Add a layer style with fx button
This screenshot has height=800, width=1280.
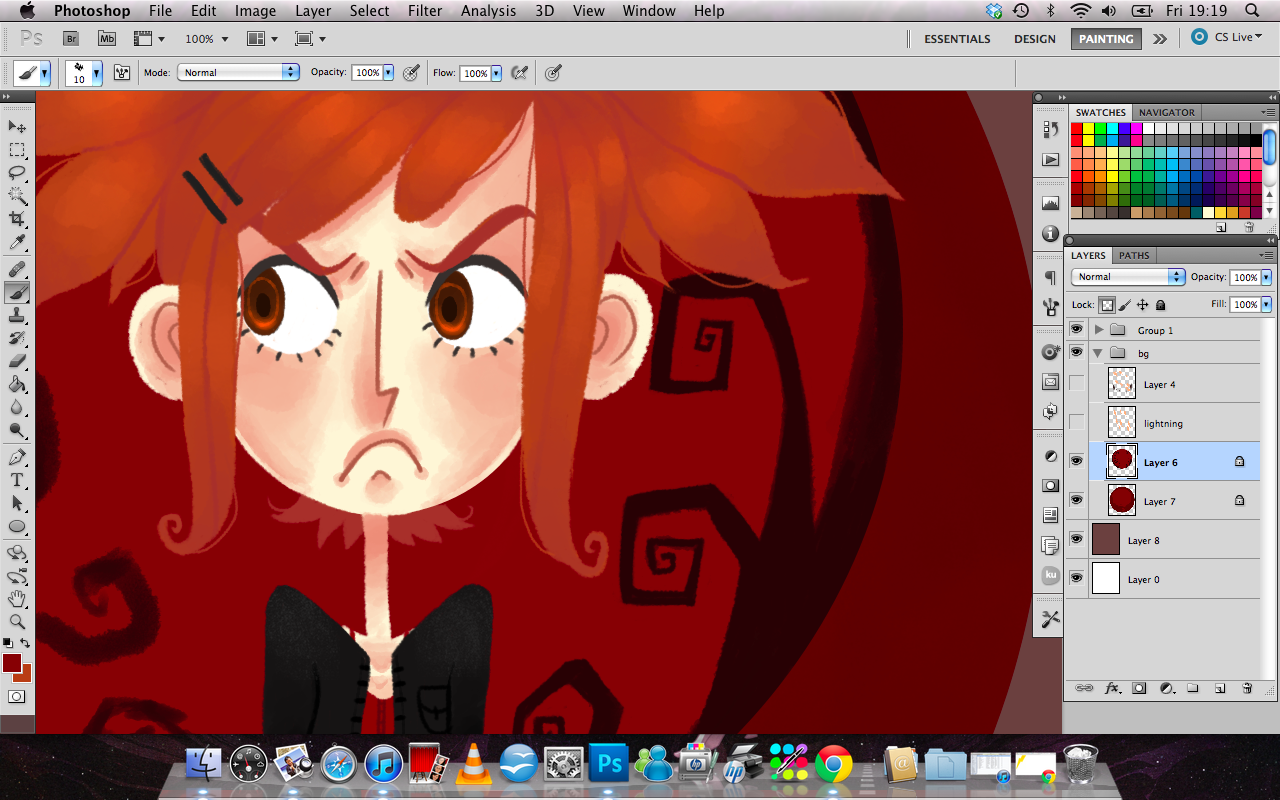click(1112, 688)
